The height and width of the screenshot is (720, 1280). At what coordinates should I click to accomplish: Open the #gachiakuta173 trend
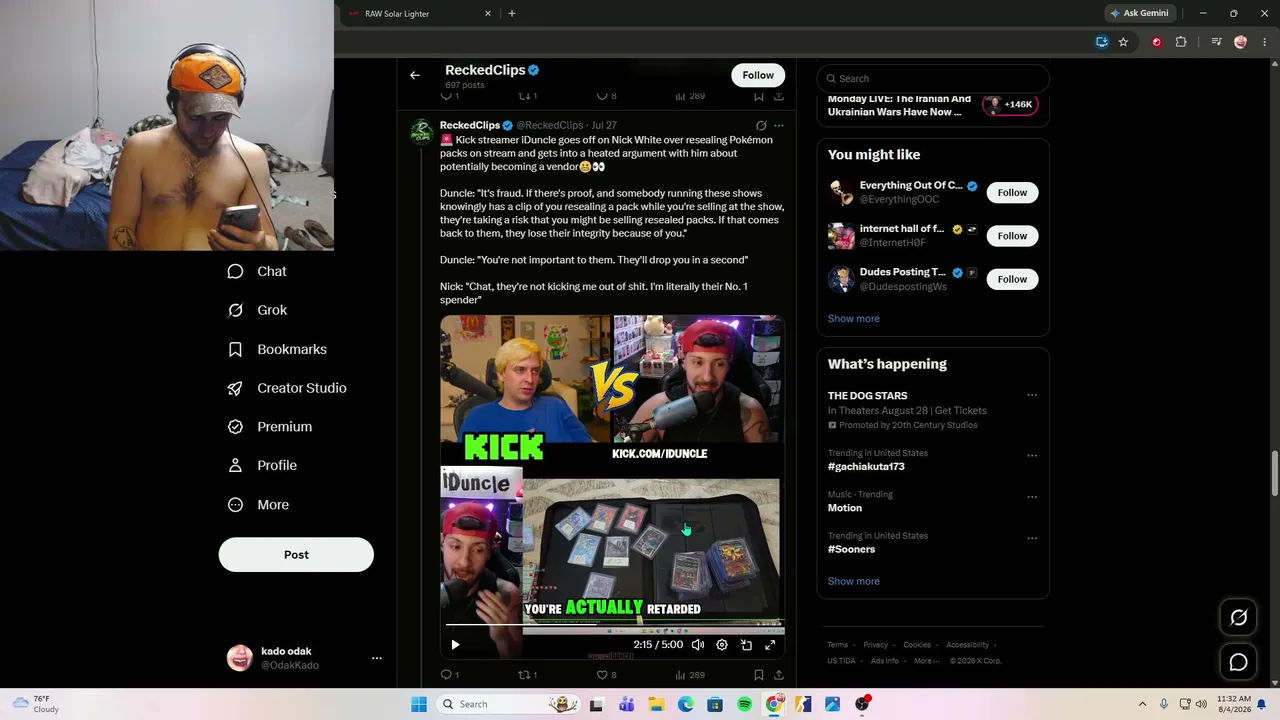coord(866,467)
